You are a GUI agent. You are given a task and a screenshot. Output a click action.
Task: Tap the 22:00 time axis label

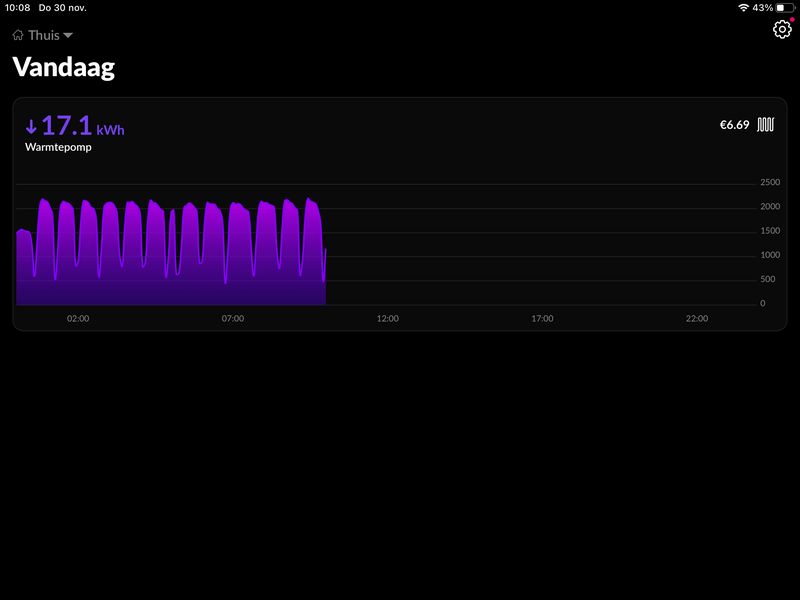tap(697, 318)
